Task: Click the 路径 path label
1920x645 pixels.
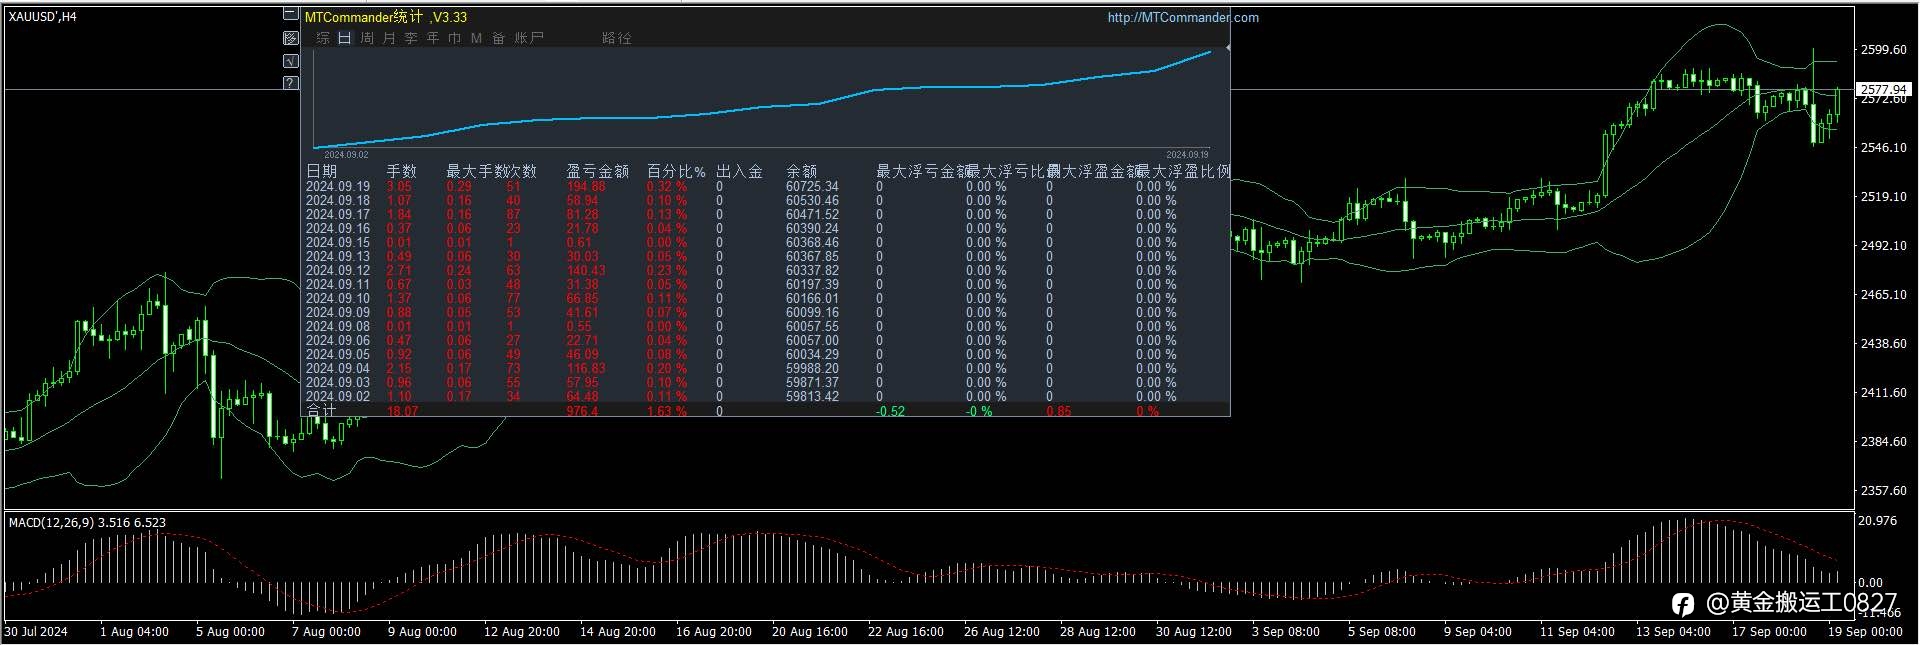Action: pos(617,38)
